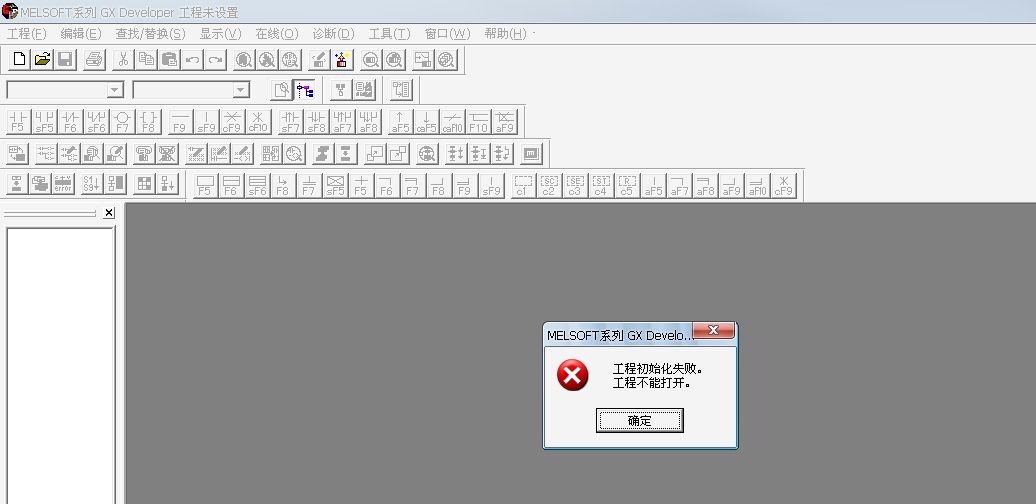Close the left project panel
Screen dimensions: 1036x504
tap(109, 213)
